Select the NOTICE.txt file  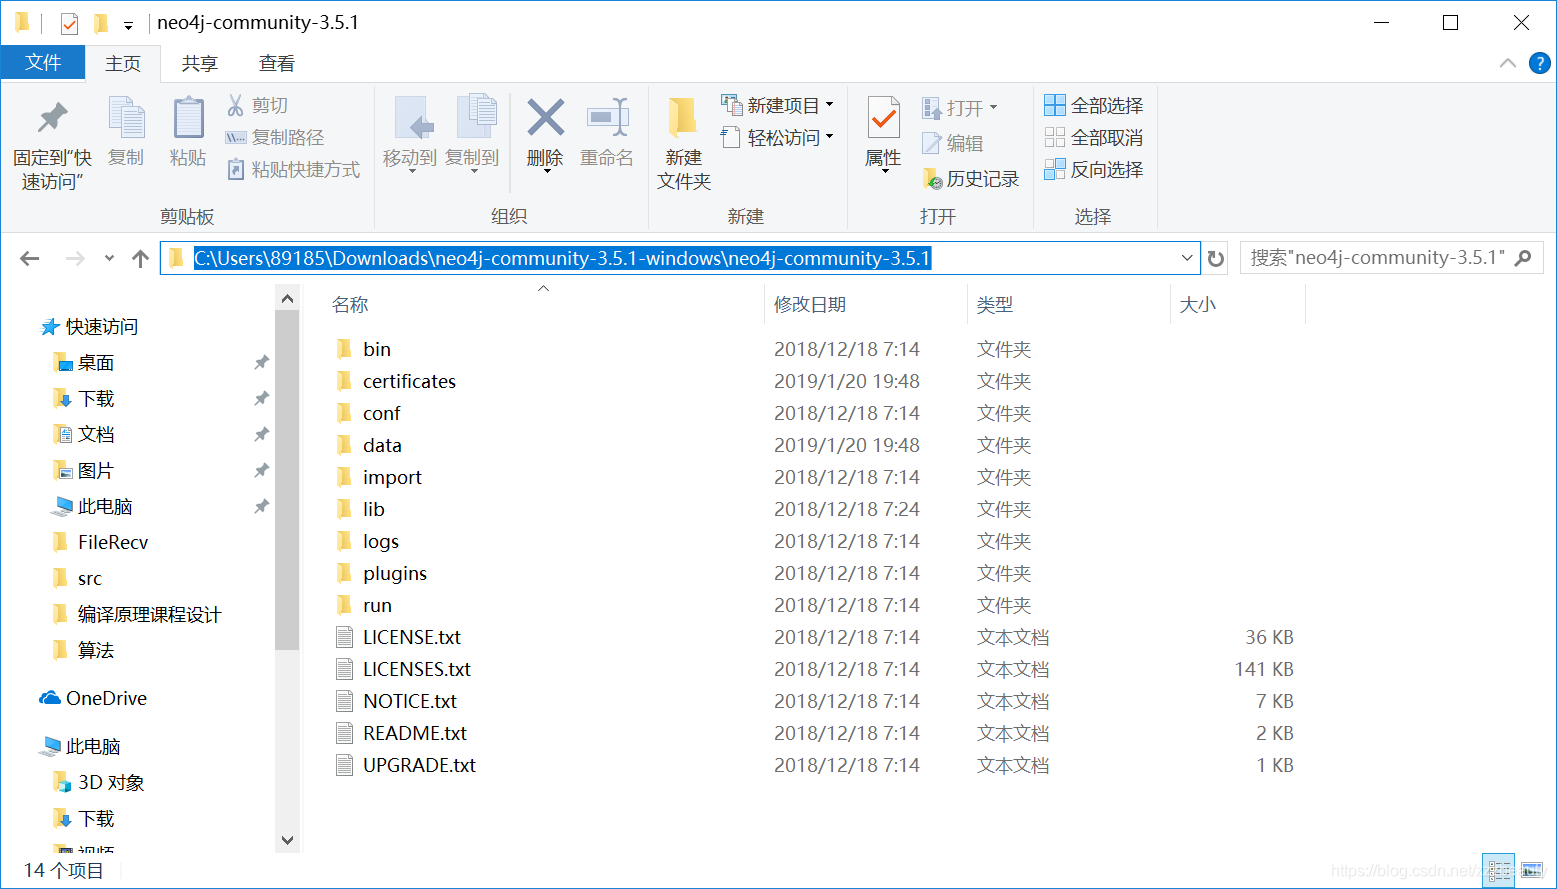coord(410,701)
